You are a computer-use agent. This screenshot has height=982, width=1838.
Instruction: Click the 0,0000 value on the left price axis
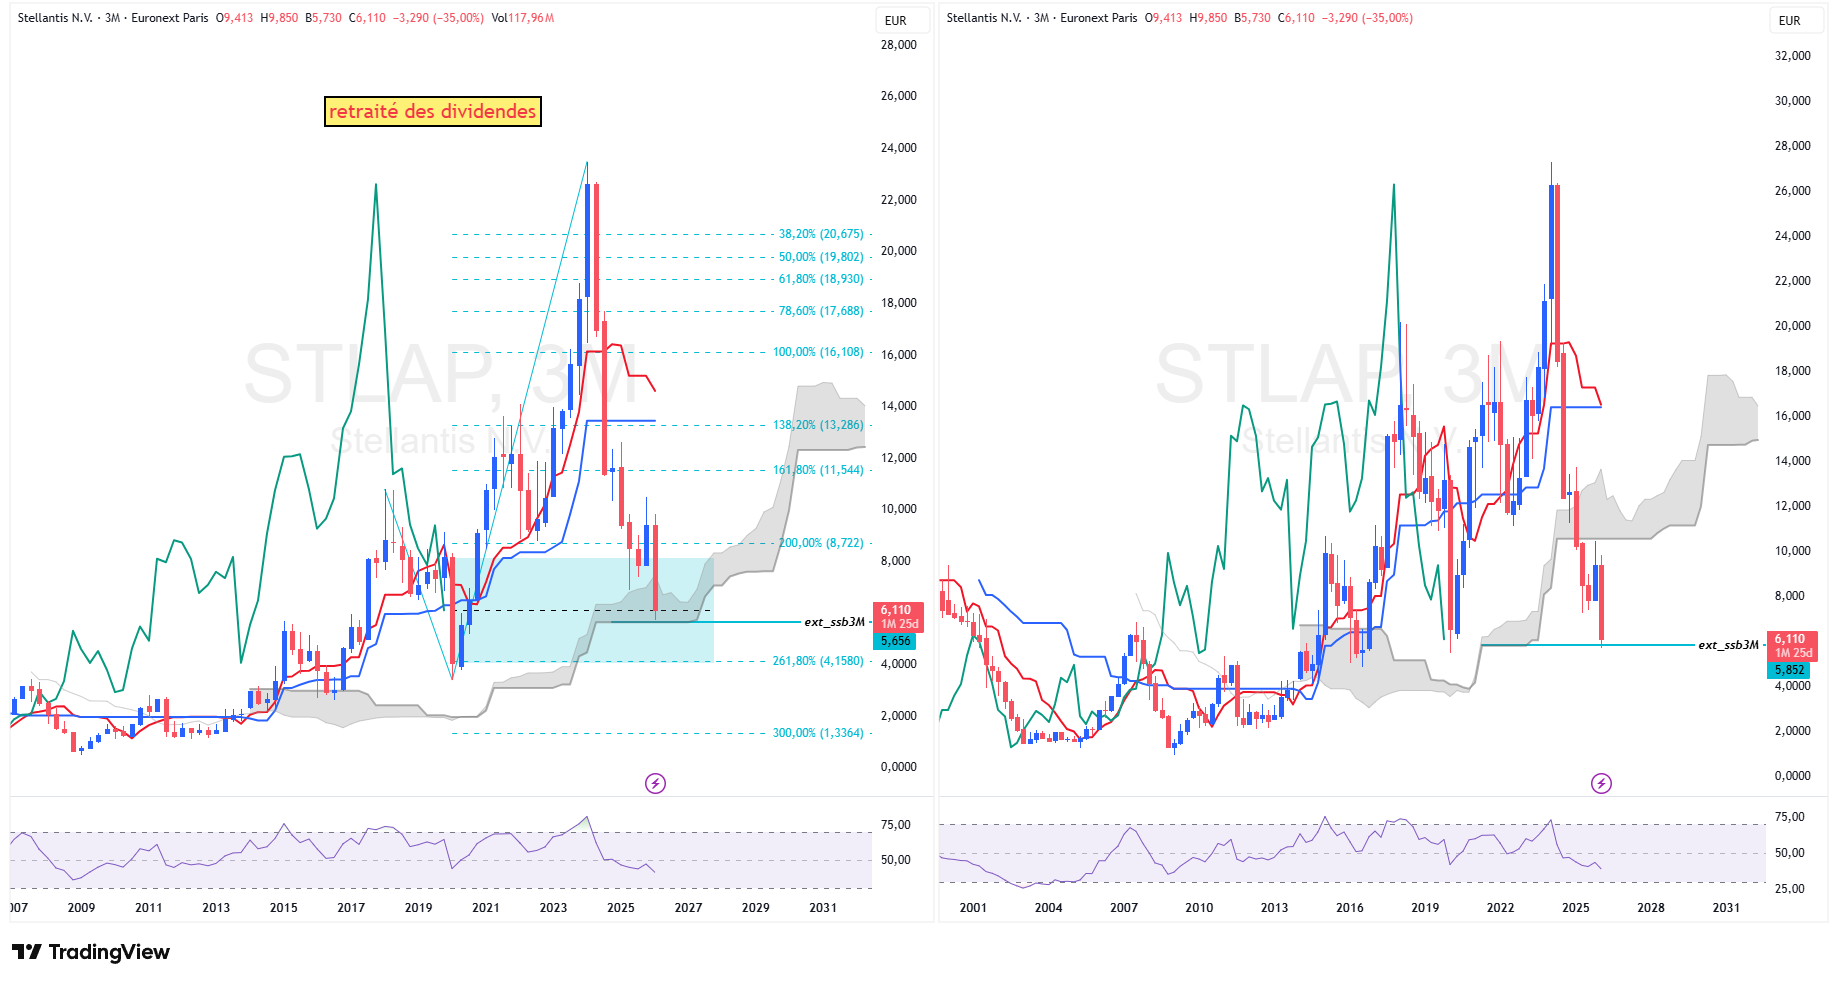pos(898,767)
